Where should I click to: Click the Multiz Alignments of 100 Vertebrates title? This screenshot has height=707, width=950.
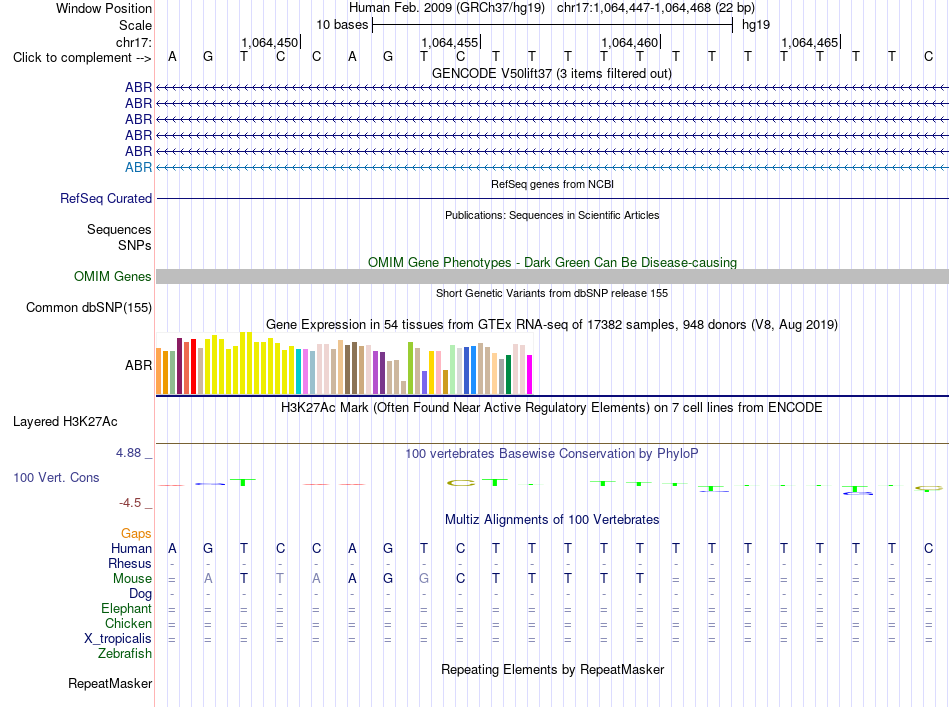point(552,519)
